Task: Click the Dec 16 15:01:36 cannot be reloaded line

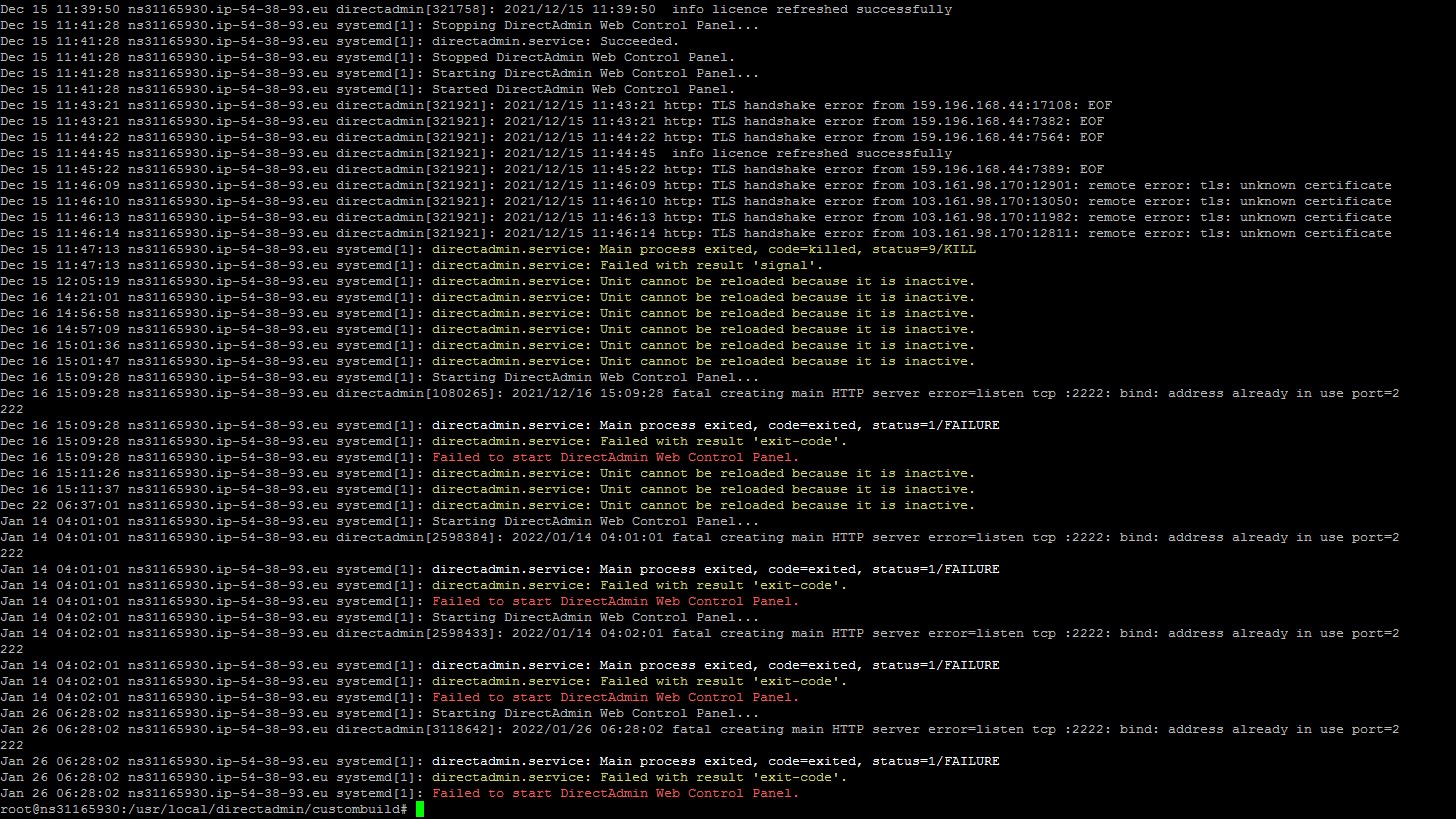Action: [488, 345]
